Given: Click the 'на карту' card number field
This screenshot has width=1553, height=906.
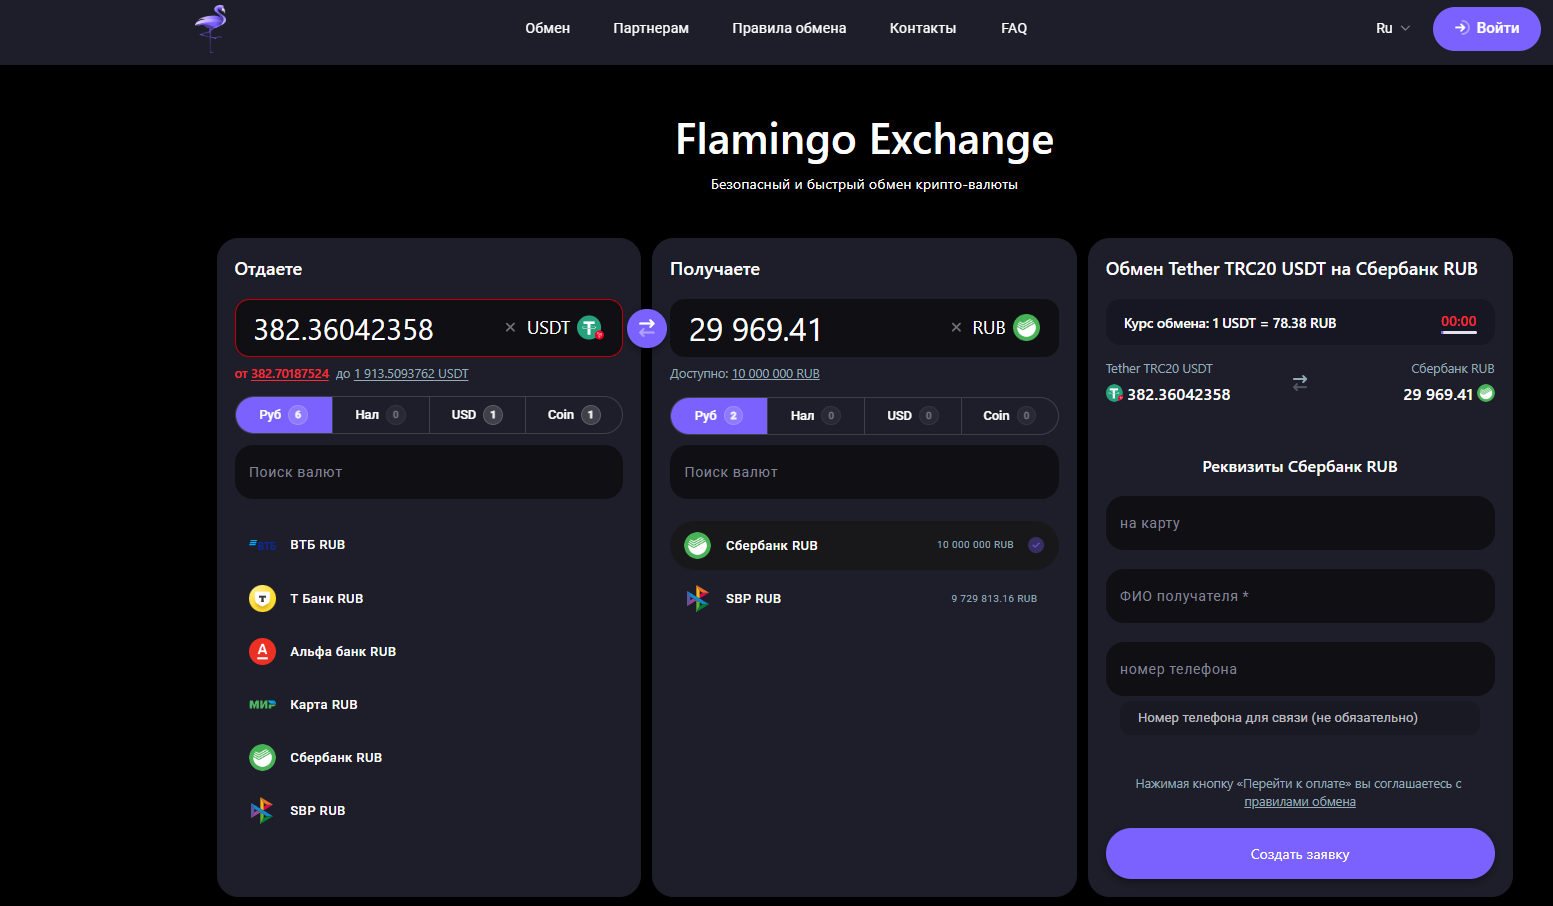Looking at the screenshot, I should tap(1300, 523).
